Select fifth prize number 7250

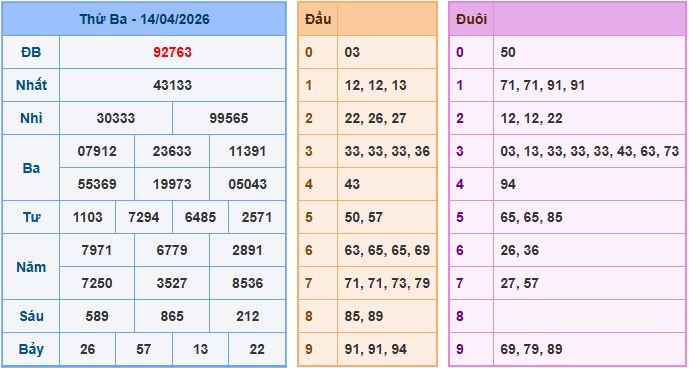pos(97,283)
